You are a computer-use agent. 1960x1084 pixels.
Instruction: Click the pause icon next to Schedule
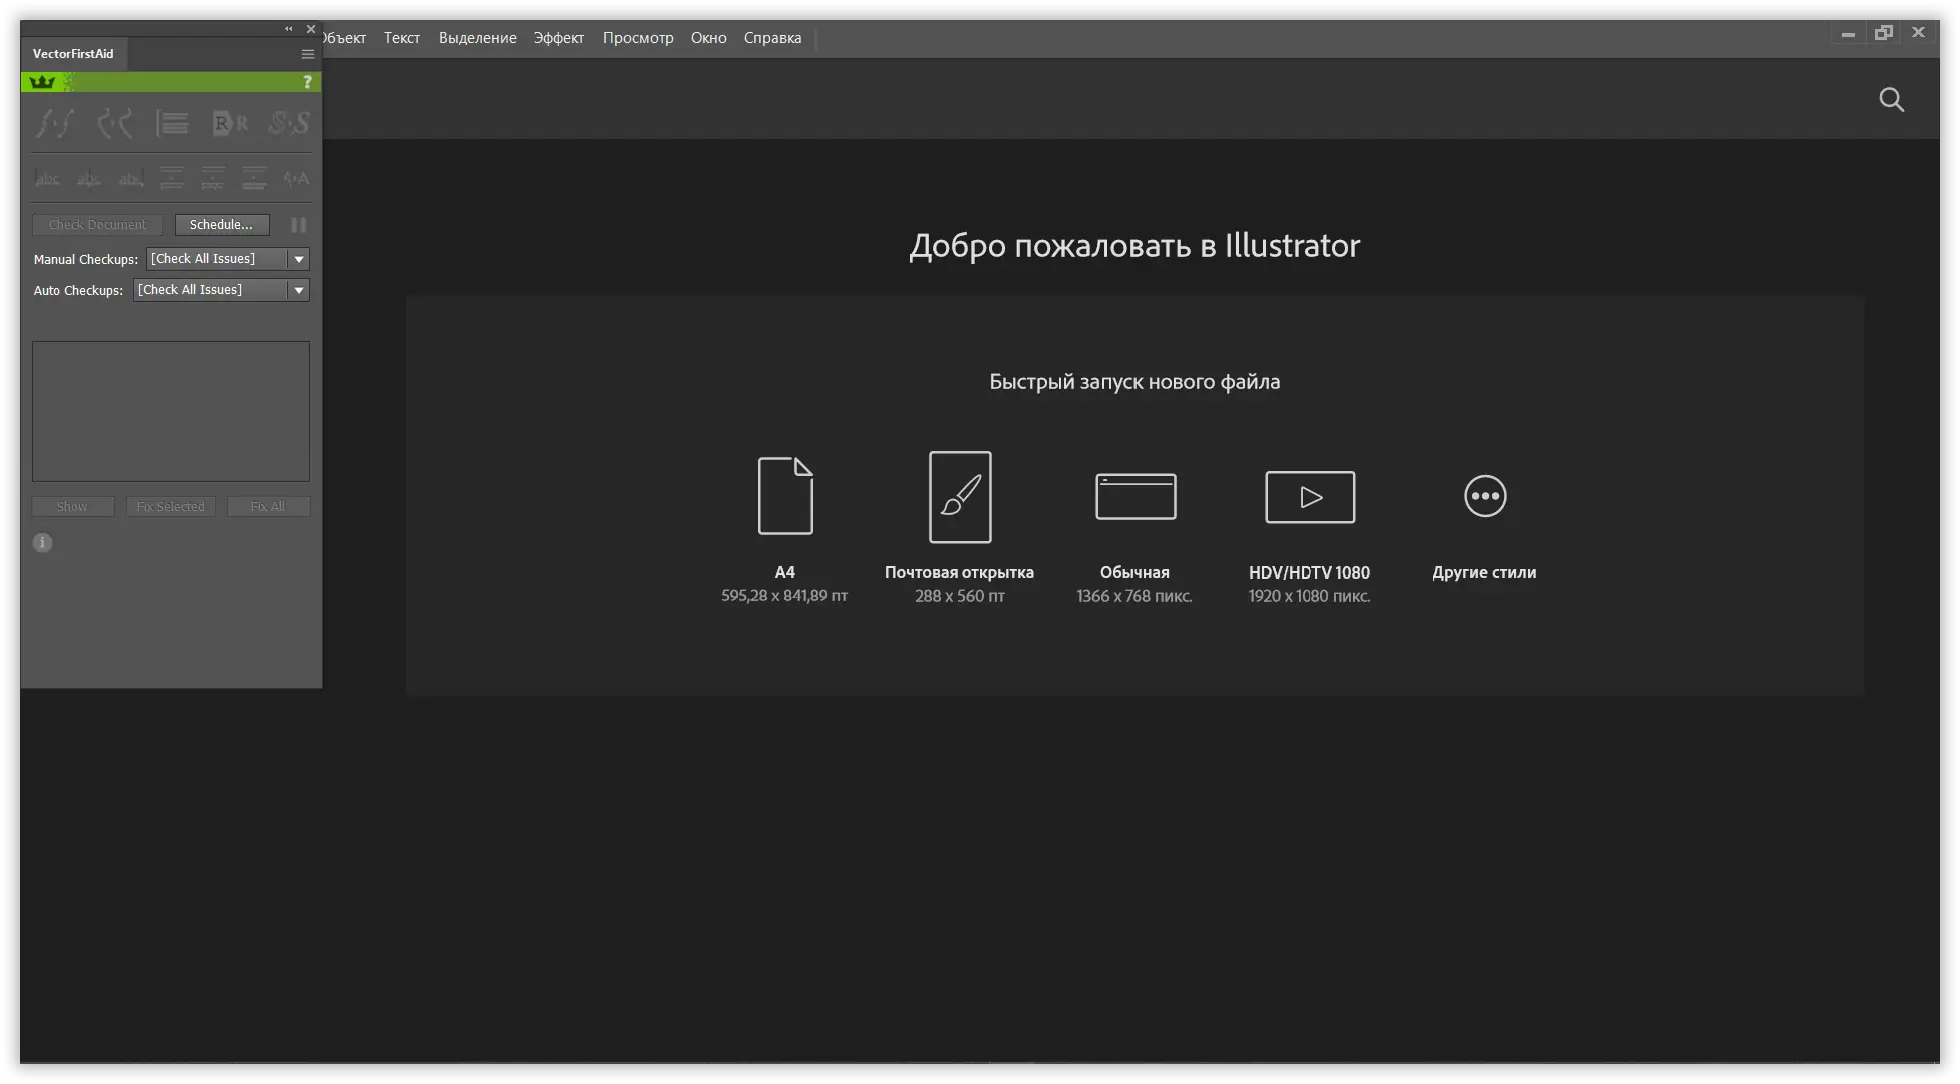[298, 225]
